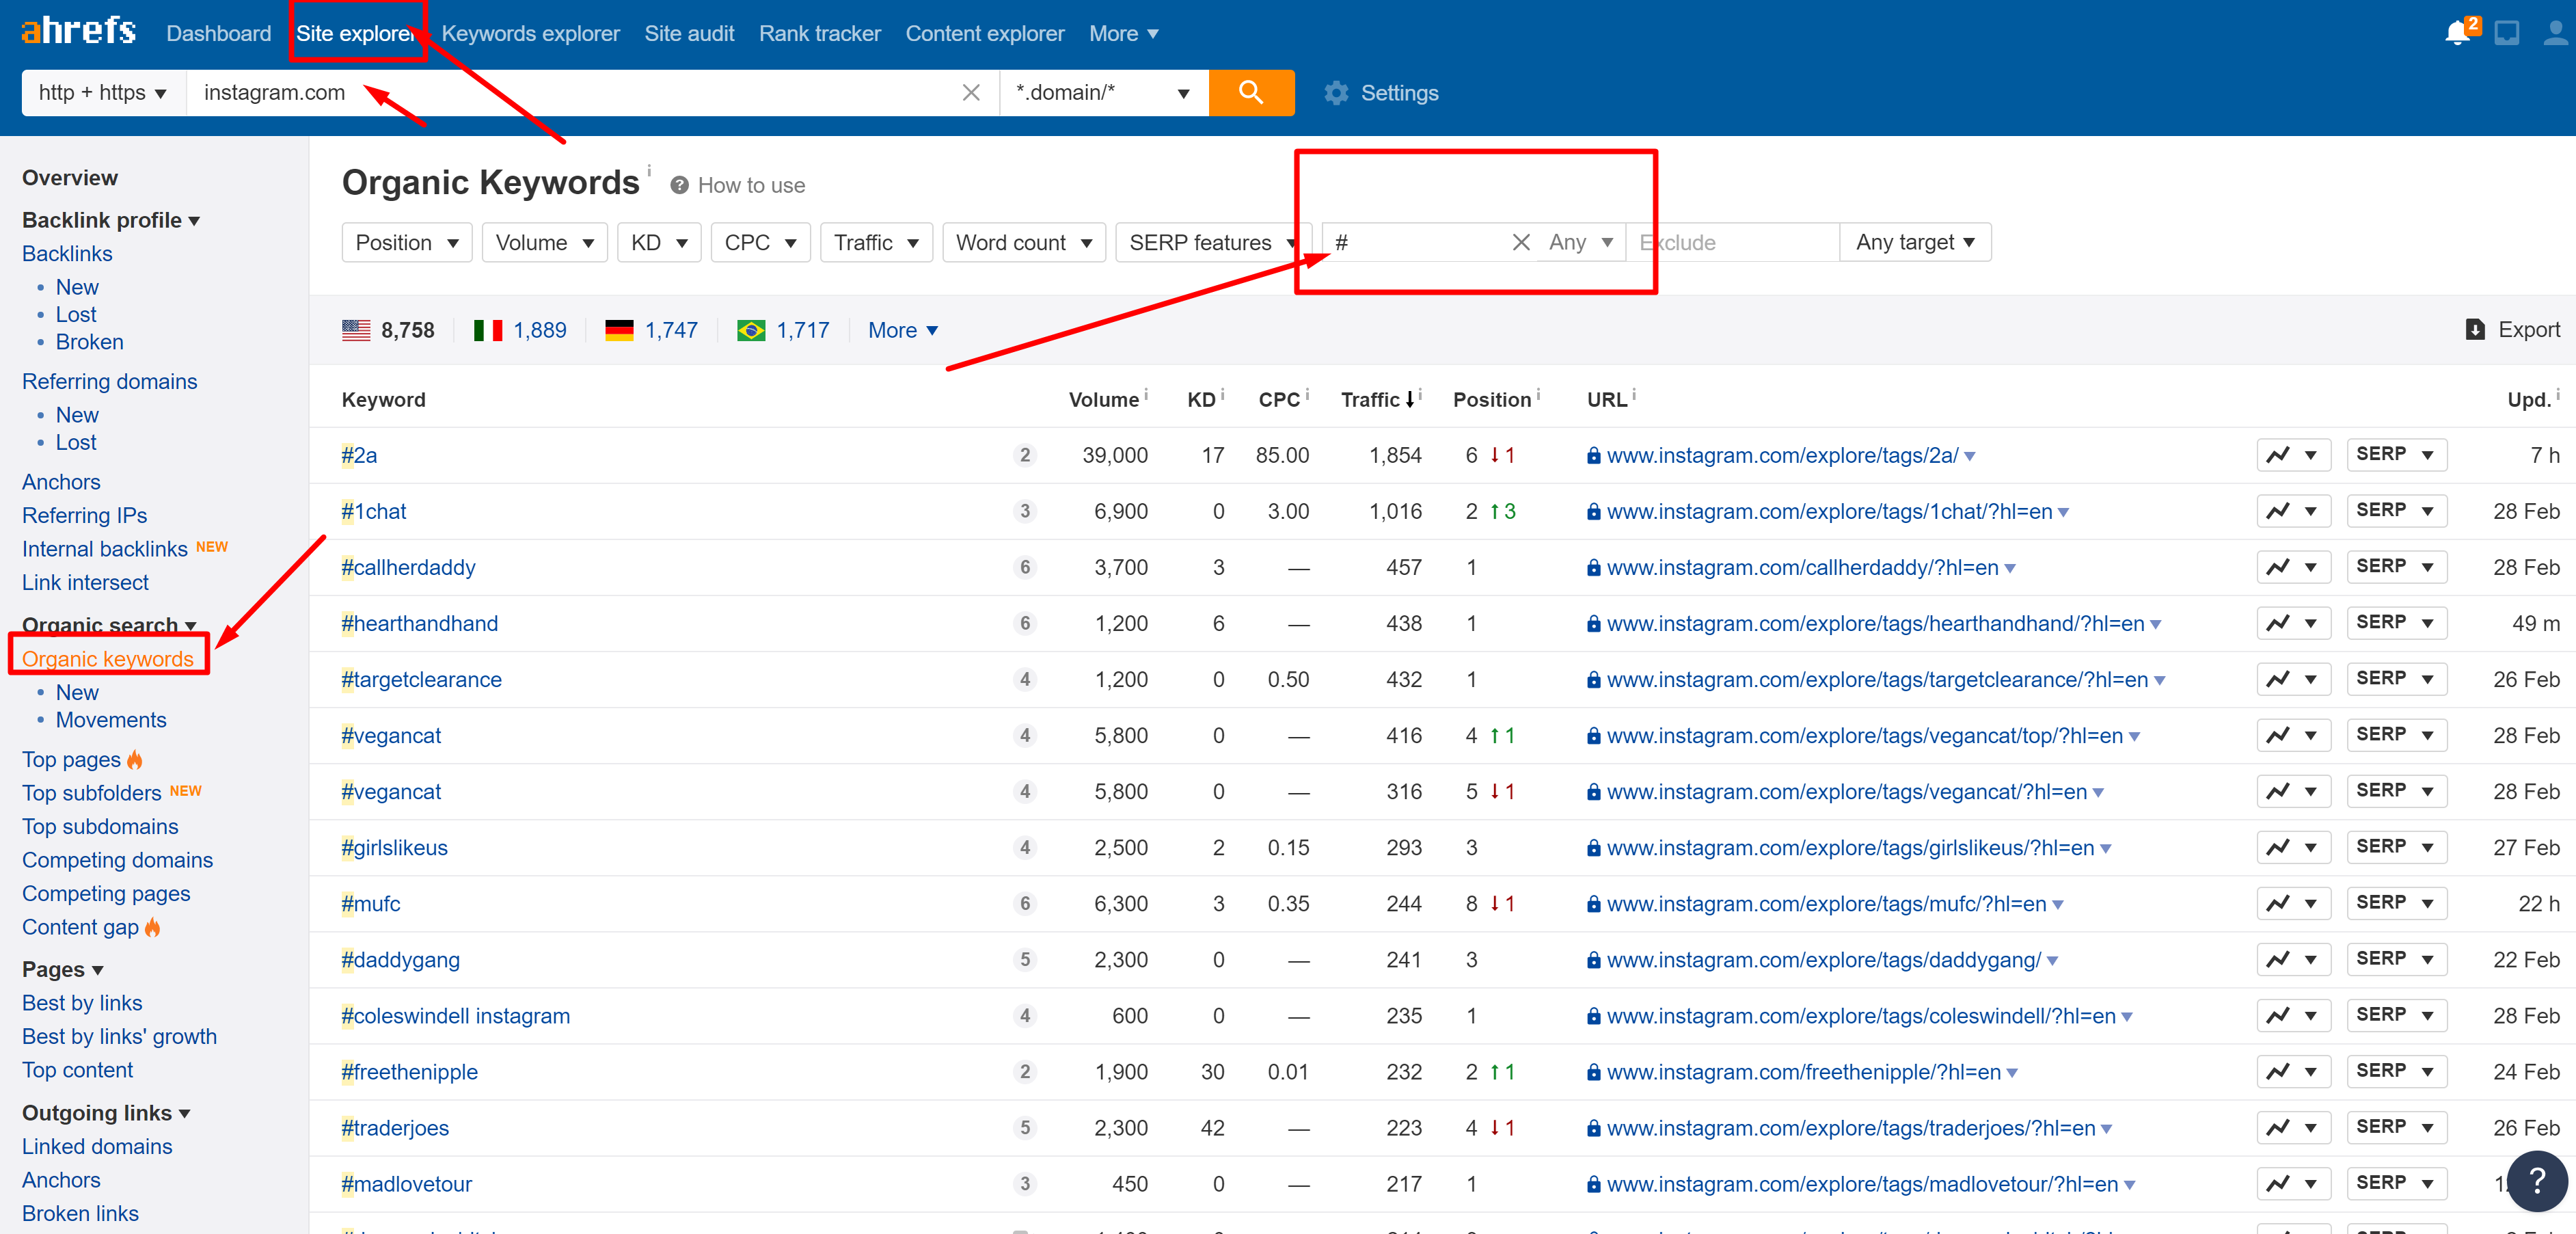Viewport: 2576px width, 1234px height.
Task: Open the chart icon for #2a
Action: point(2293,455)
